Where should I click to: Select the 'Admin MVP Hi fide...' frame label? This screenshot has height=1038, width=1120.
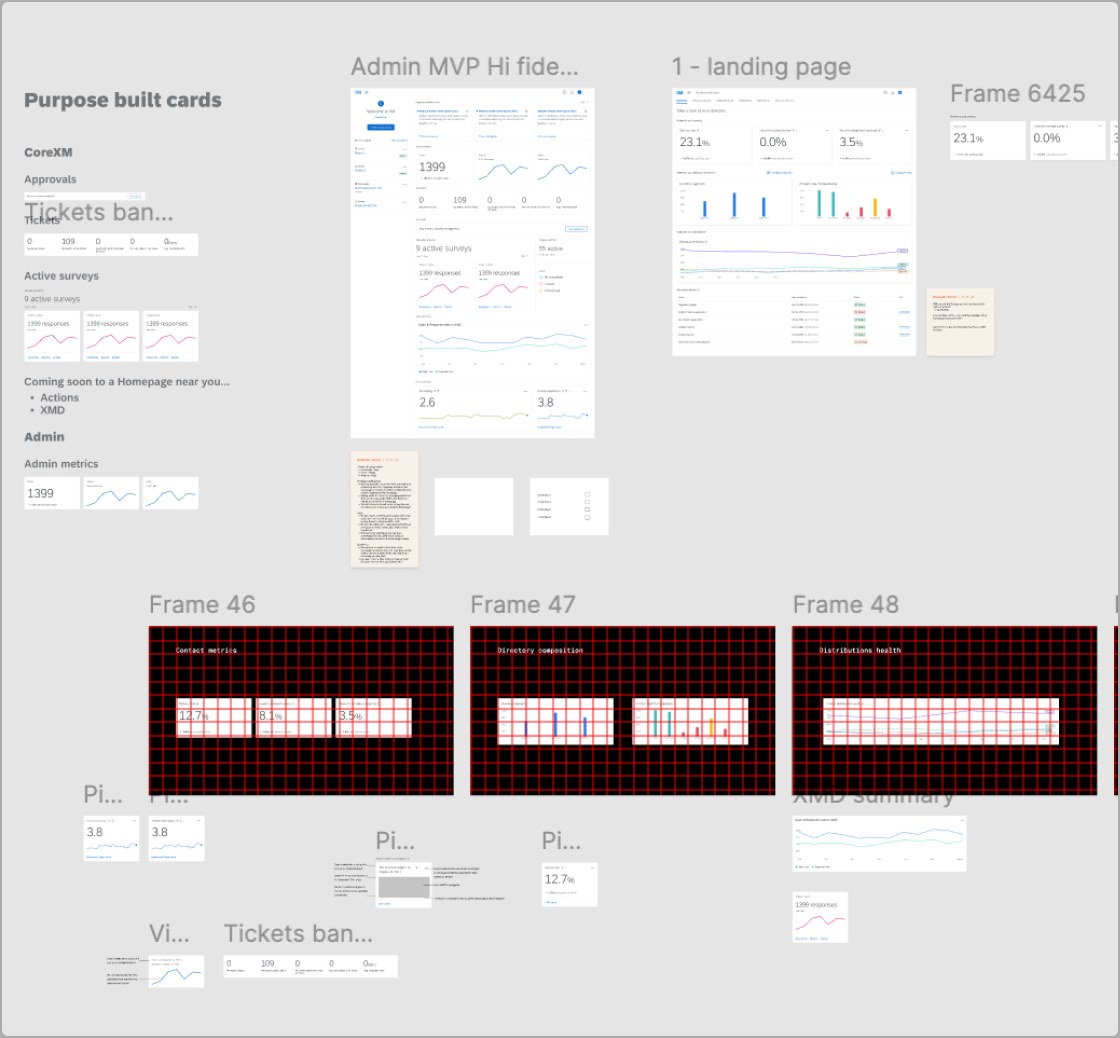pyautogui.click(x=464, y=66)
